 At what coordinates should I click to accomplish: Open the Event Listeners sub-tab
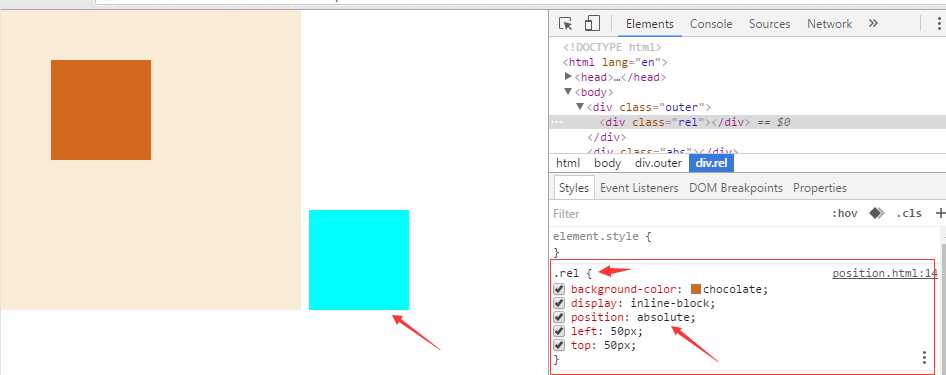click(639, 188)
